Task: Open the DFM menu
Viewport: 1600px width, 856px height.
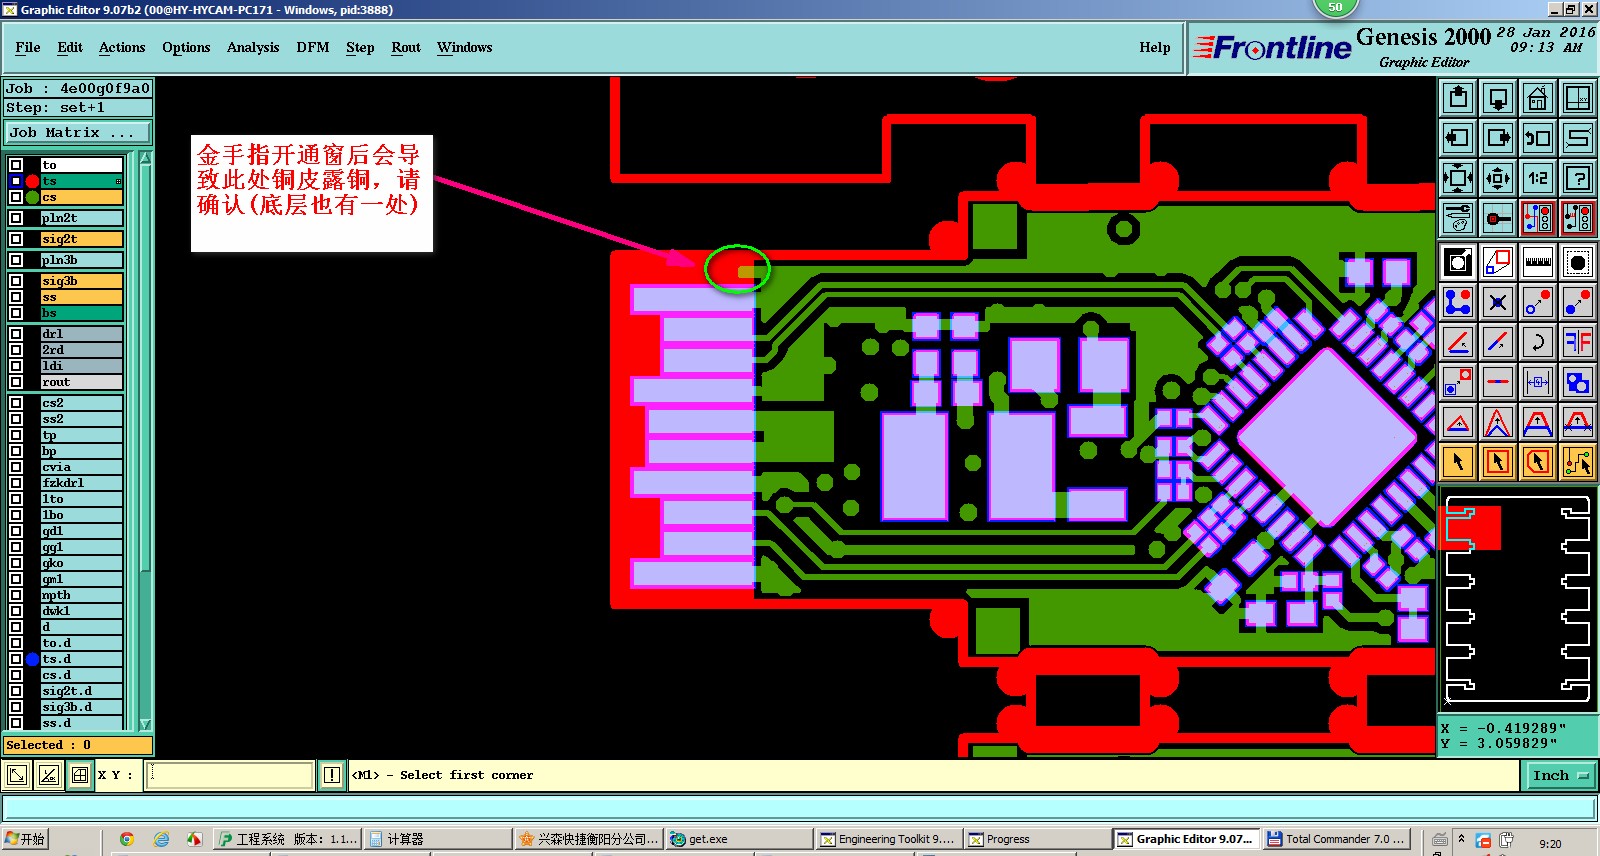Action: click(313, 47)
